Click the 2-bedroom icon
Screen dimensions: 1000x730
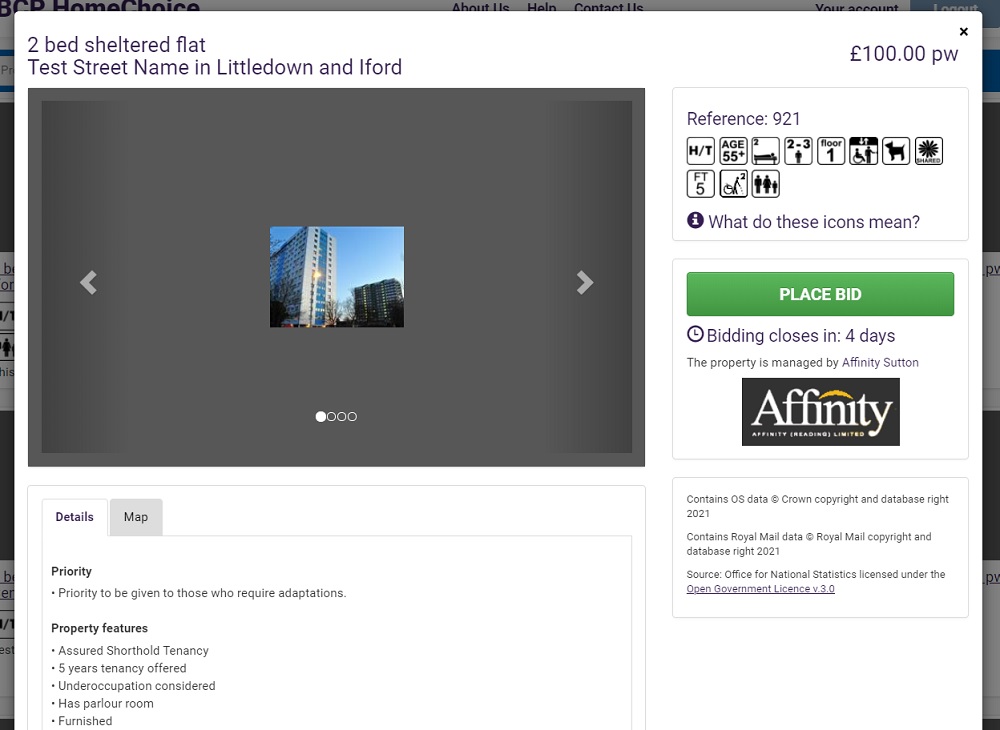click(x=765, y=150)
